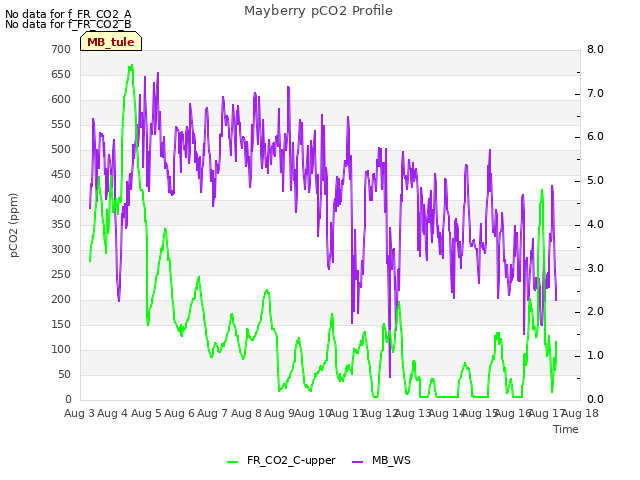Select the FR_CO2_C-upper legend text
The width and height of the screenshot is (640, 480).
pyautogui.click(x=291, y=460)
